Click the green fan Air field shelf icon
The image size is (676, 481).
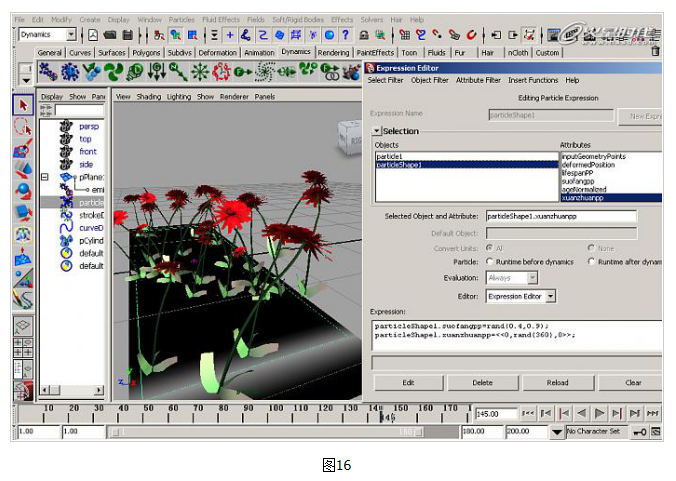(113, 72)
